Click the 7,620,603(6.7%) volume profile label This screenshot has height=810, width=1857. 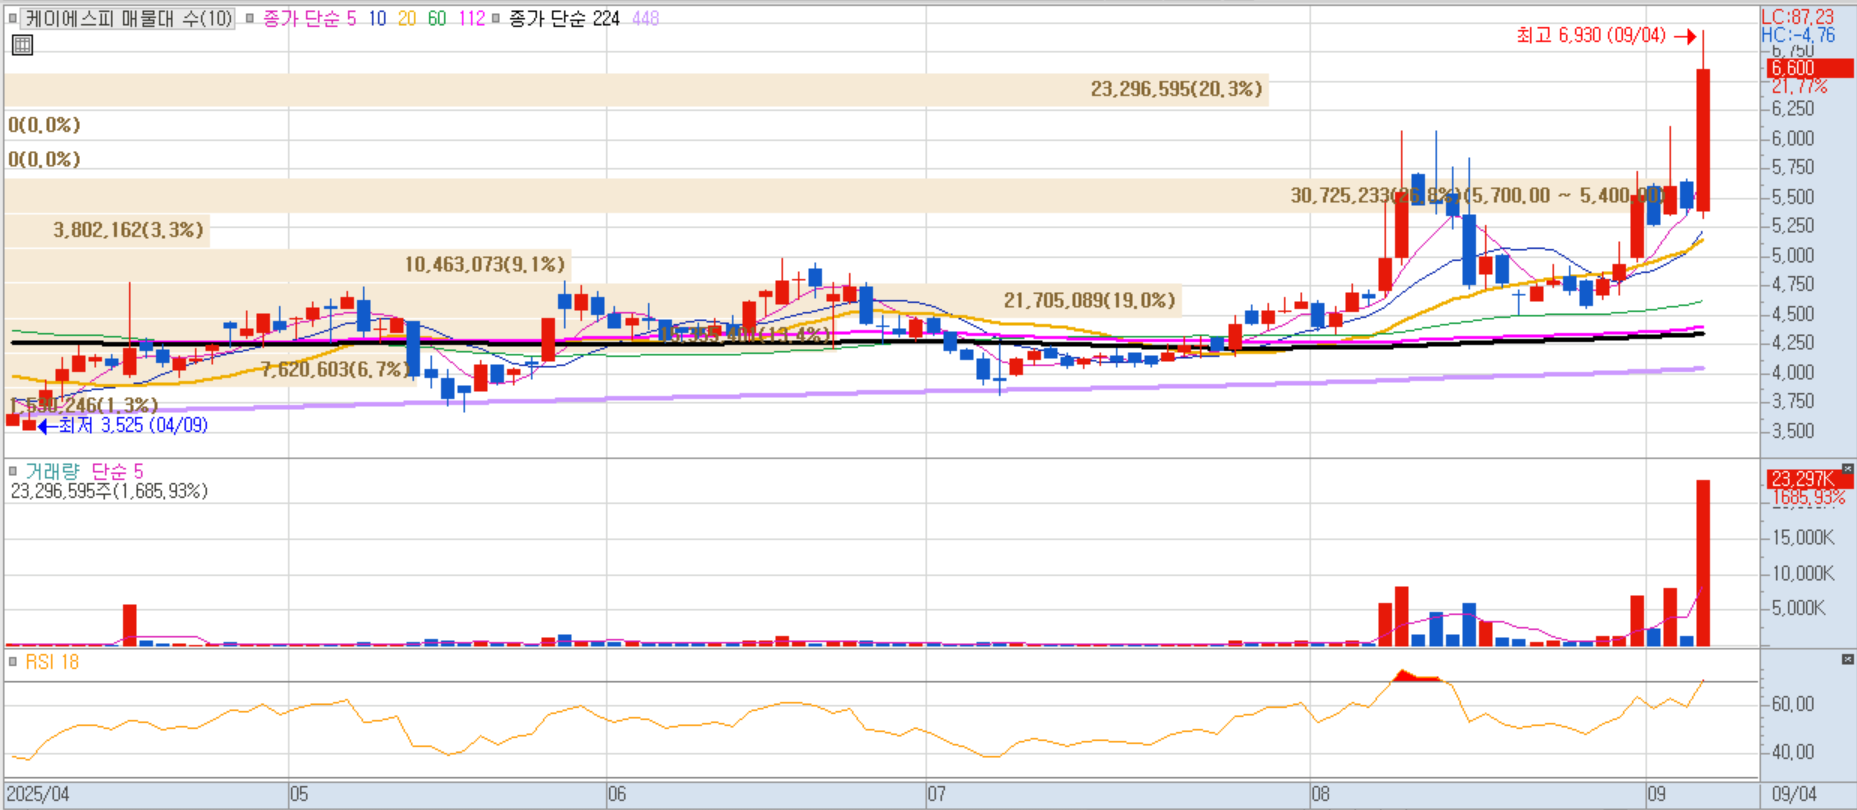click(335, 370)
